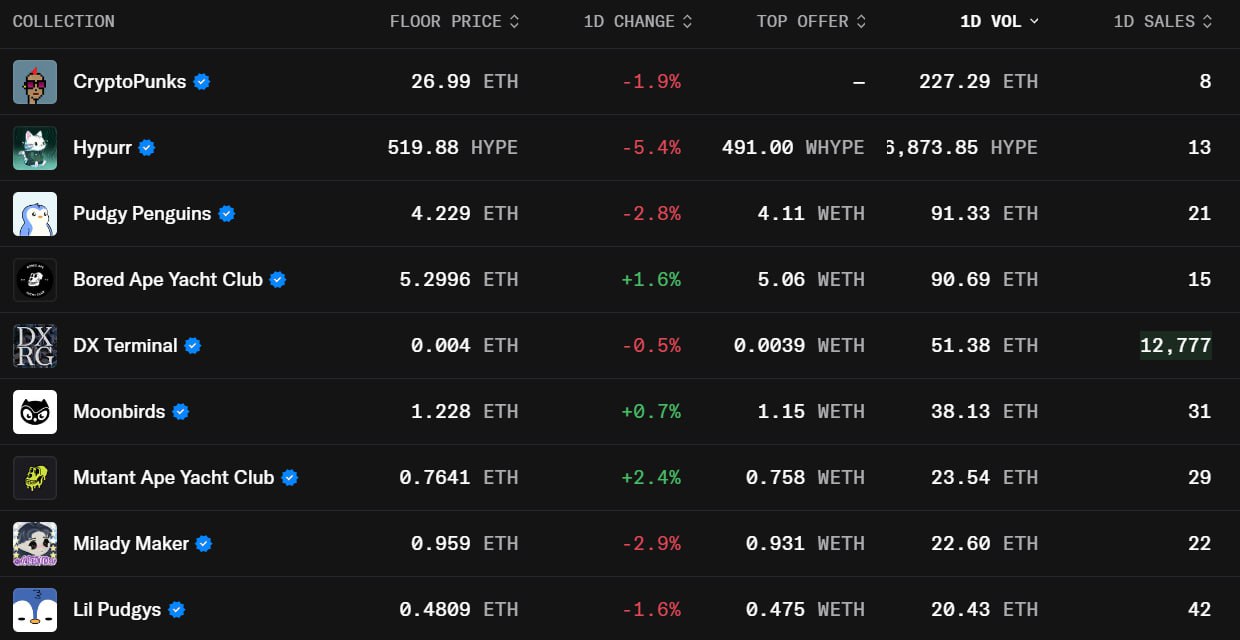Sort by Floor Price column arrows
Screen dimensions: 1240x640
point(514,21)
